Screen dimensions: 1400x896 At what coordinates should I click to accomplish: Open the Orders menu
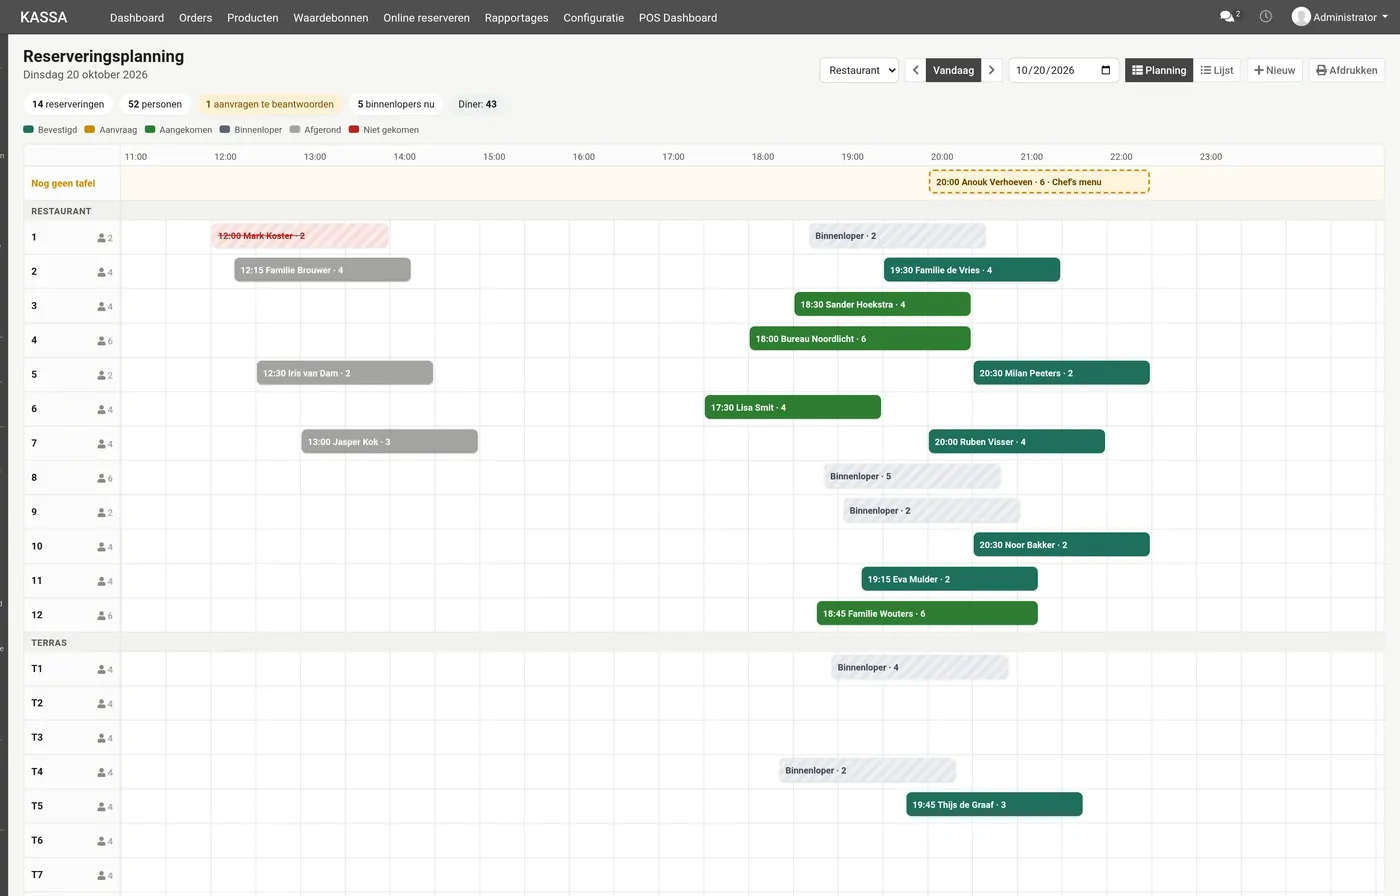tap(196, 18)
